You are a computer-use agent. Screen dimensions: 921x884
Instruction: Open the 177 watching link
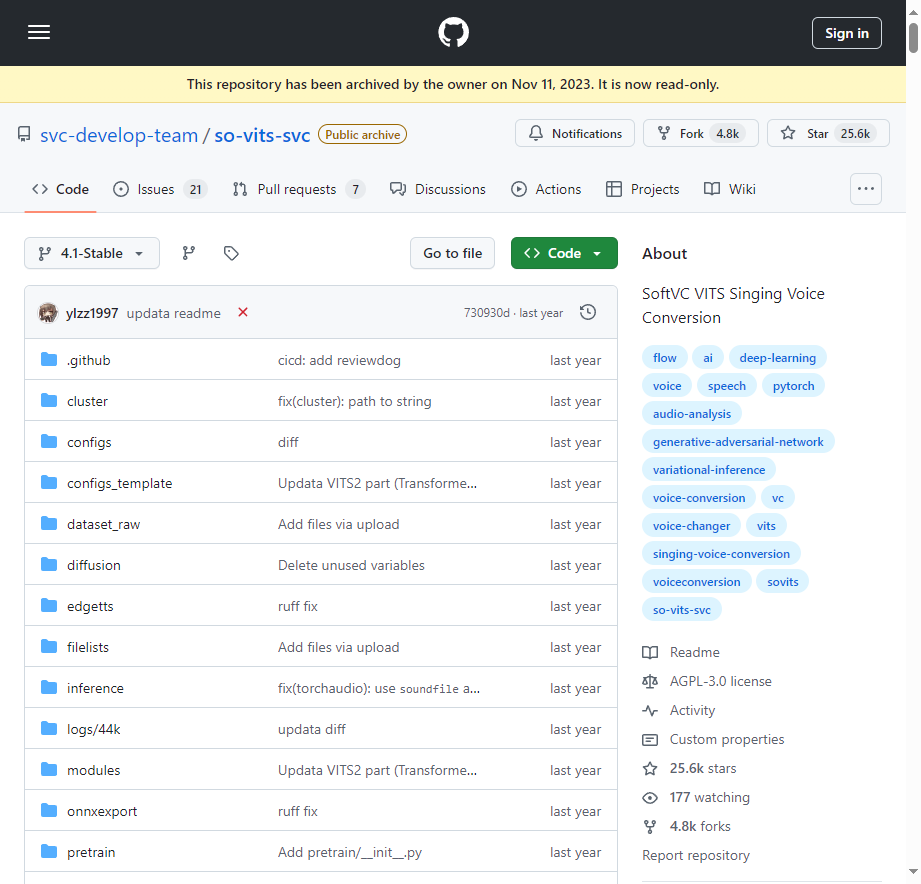696,798
